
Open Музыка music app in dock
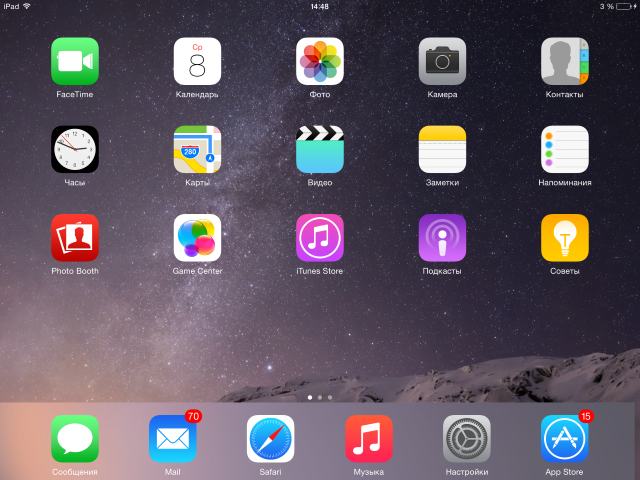pos(369,439)
